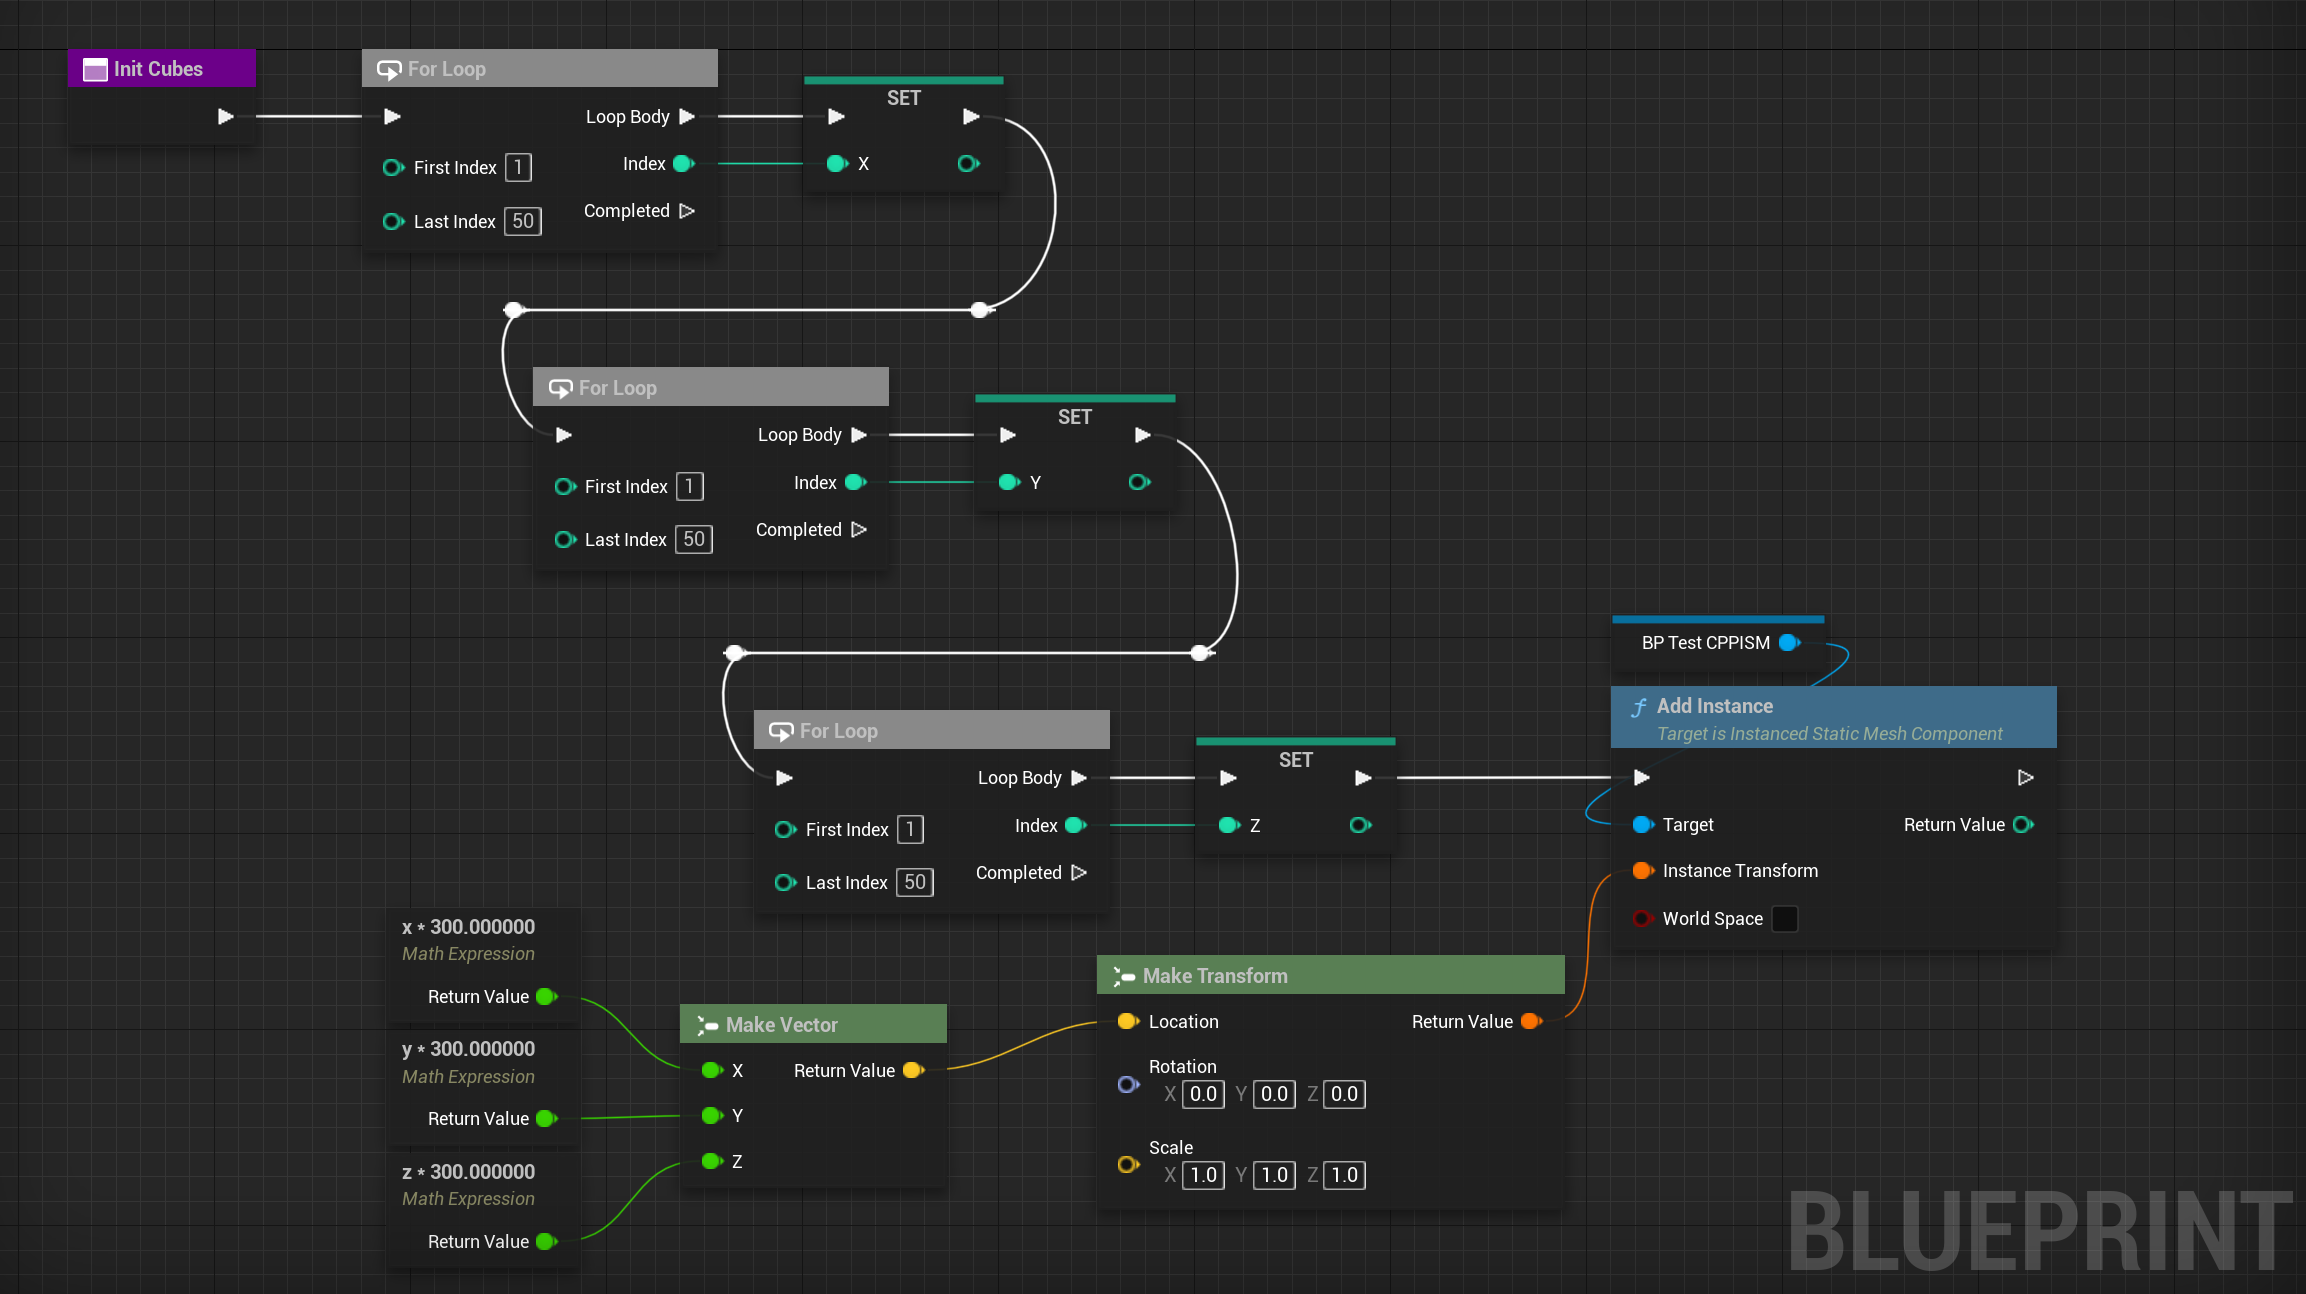2306x1294 pixels.
Task: Click Loop Body exec pin of third For Loop
Action: click(x=1079, y=778)
